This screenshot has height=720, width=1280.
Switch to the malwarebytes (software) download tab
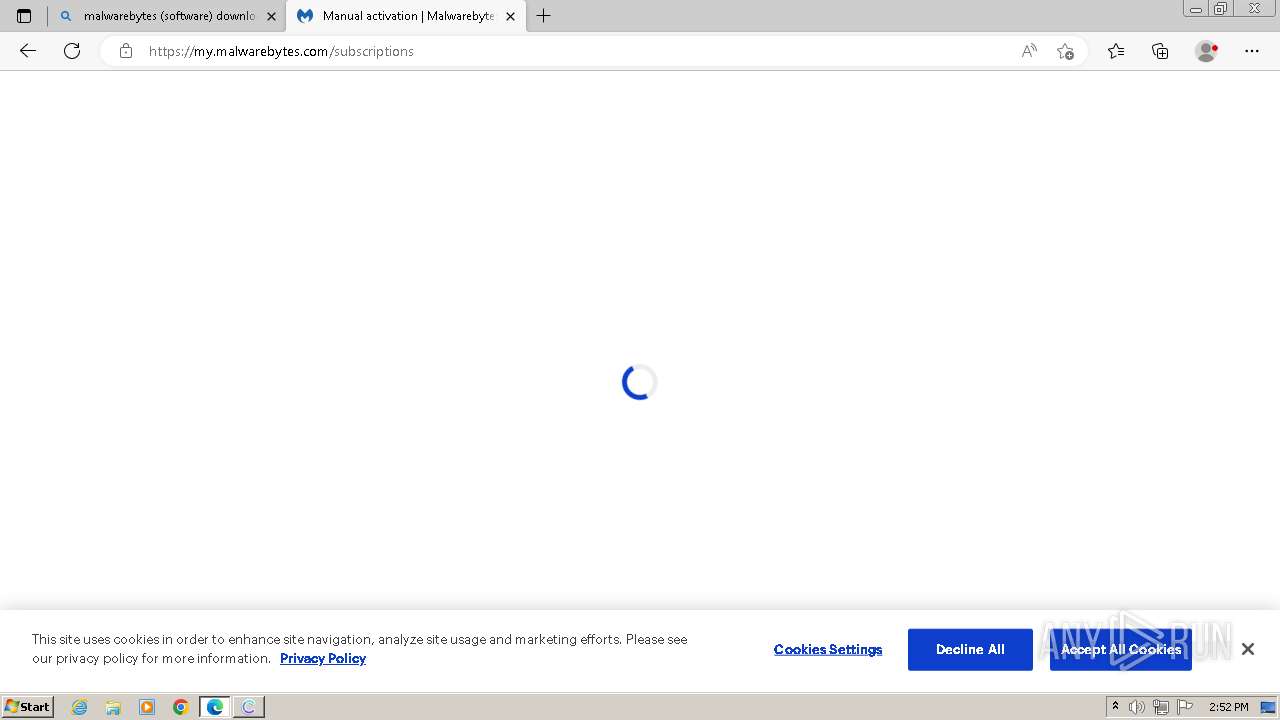[168, 16]
